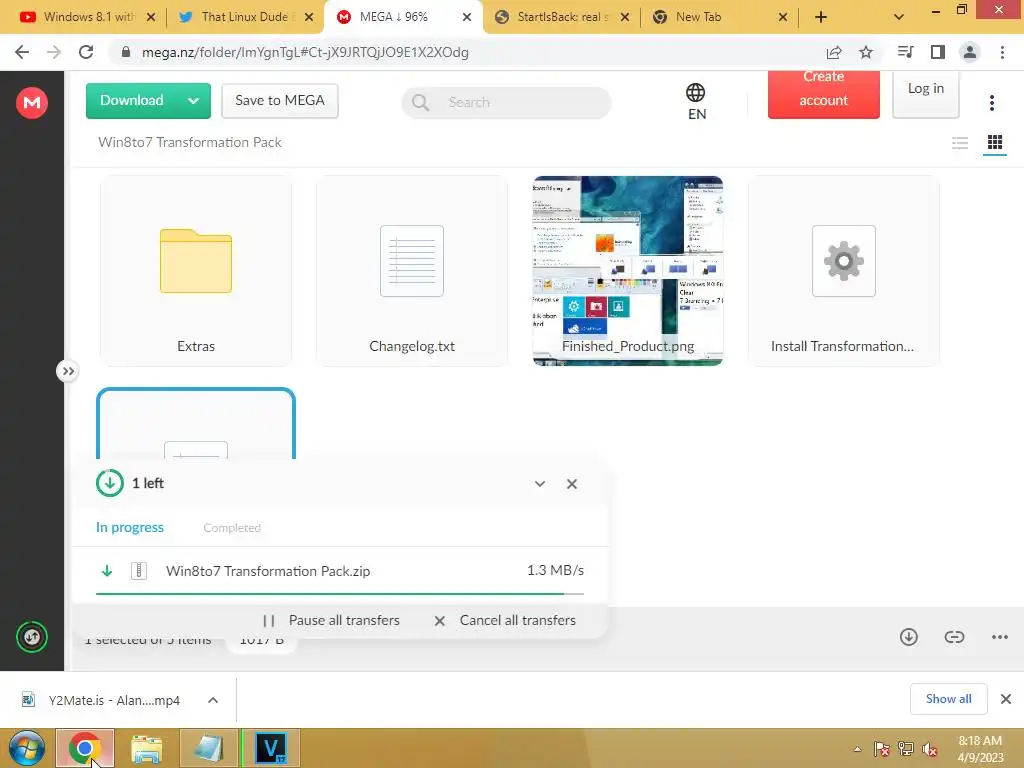Open the Vegas Pro taskbar icon
The image size is (1024, 768).
coord(271,748)
